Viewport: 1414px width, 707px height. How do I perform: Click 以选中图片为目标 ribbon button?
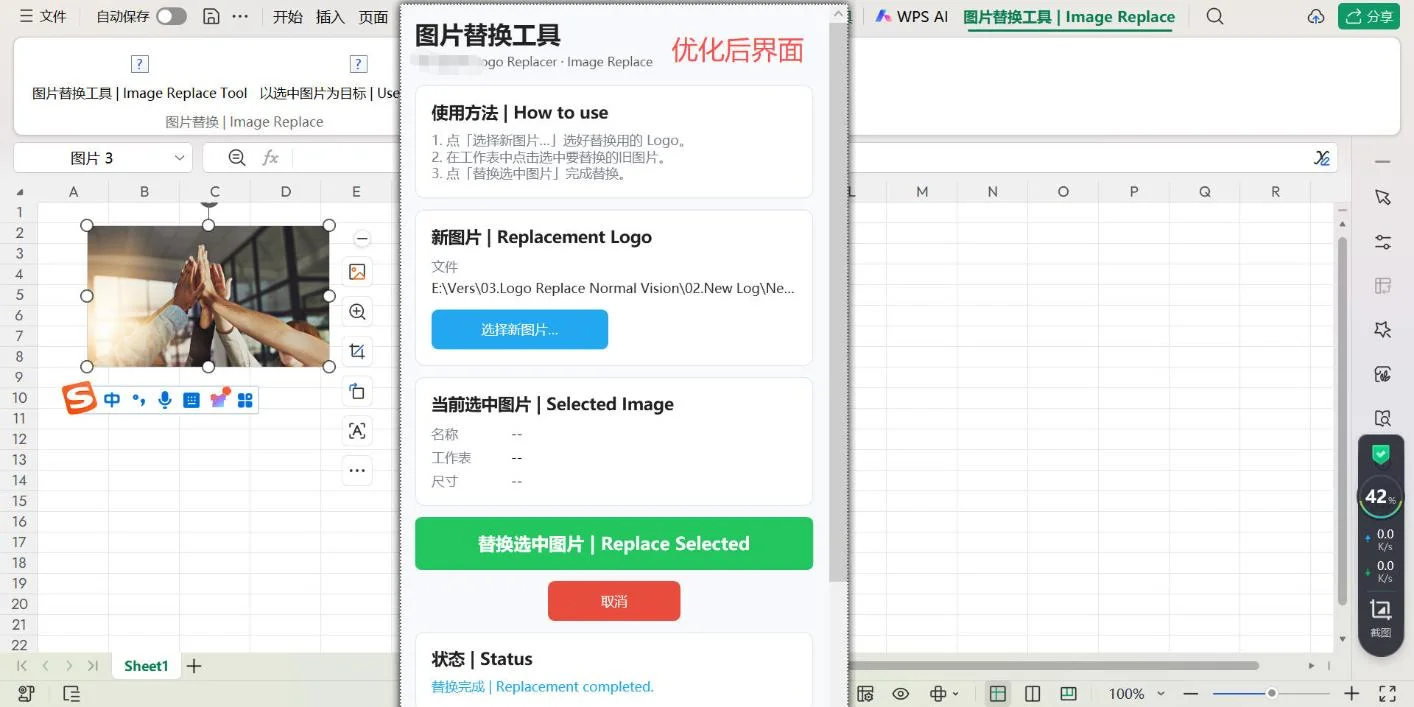click(330, 78)
